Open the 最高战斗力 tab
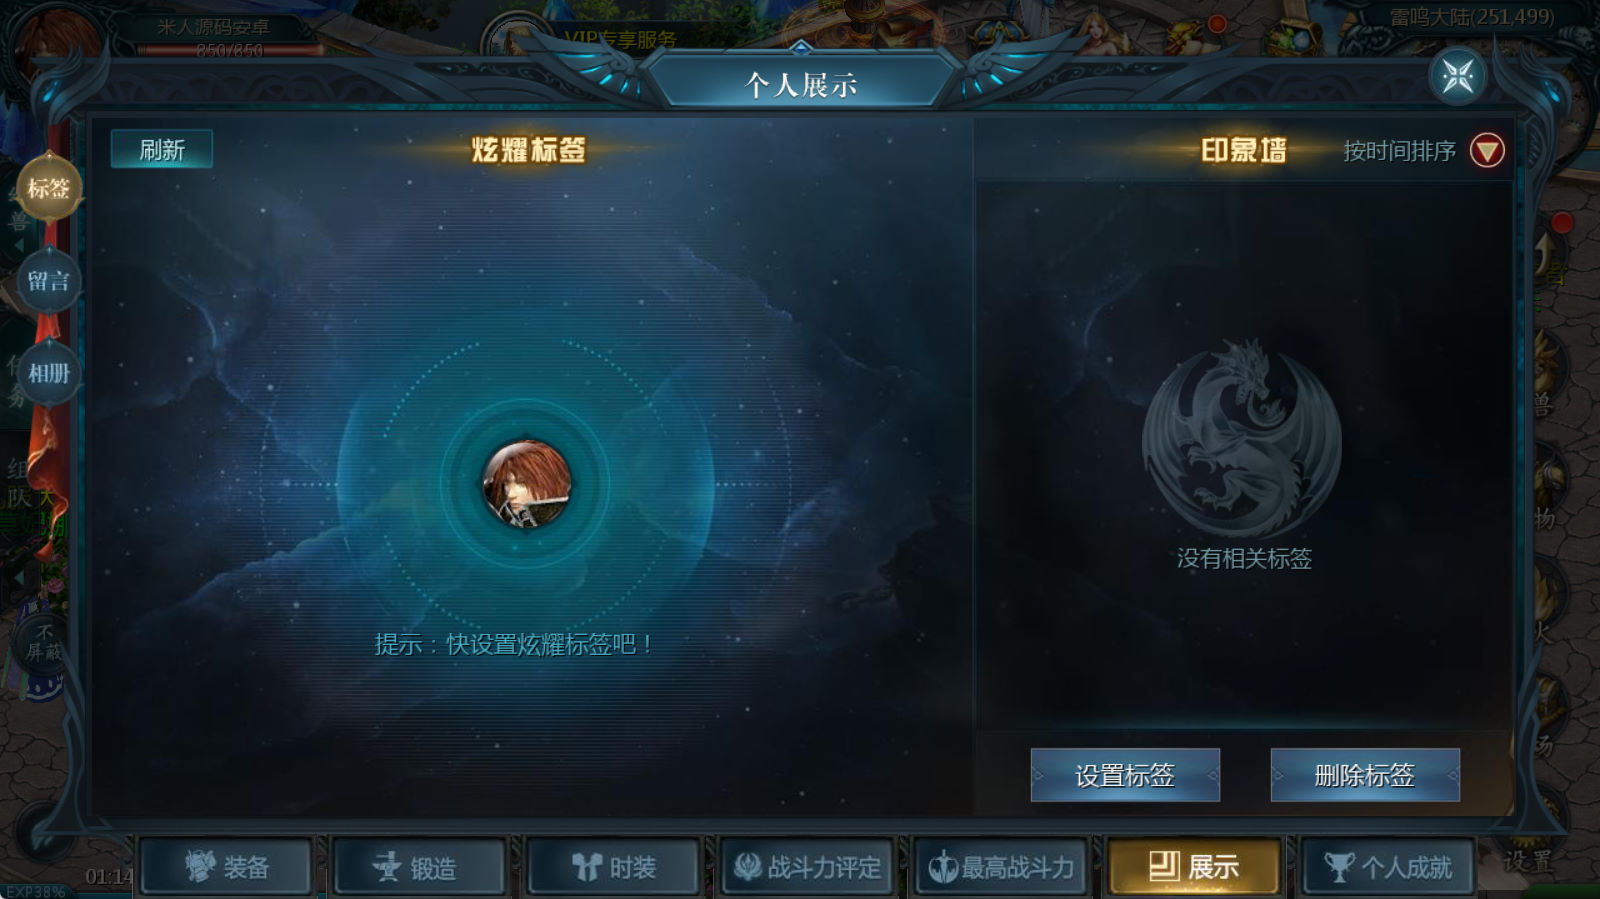 [x=1001, y=866]
